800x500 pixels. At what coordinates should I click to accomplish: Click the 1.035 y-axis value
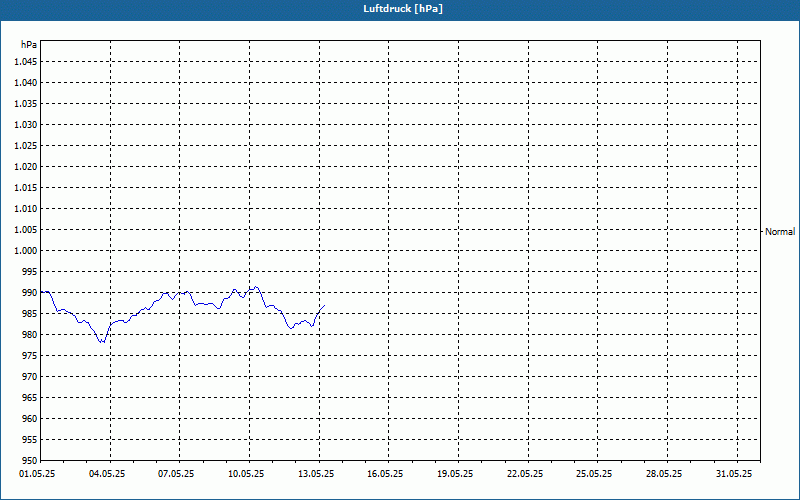[x=26, y=104]
